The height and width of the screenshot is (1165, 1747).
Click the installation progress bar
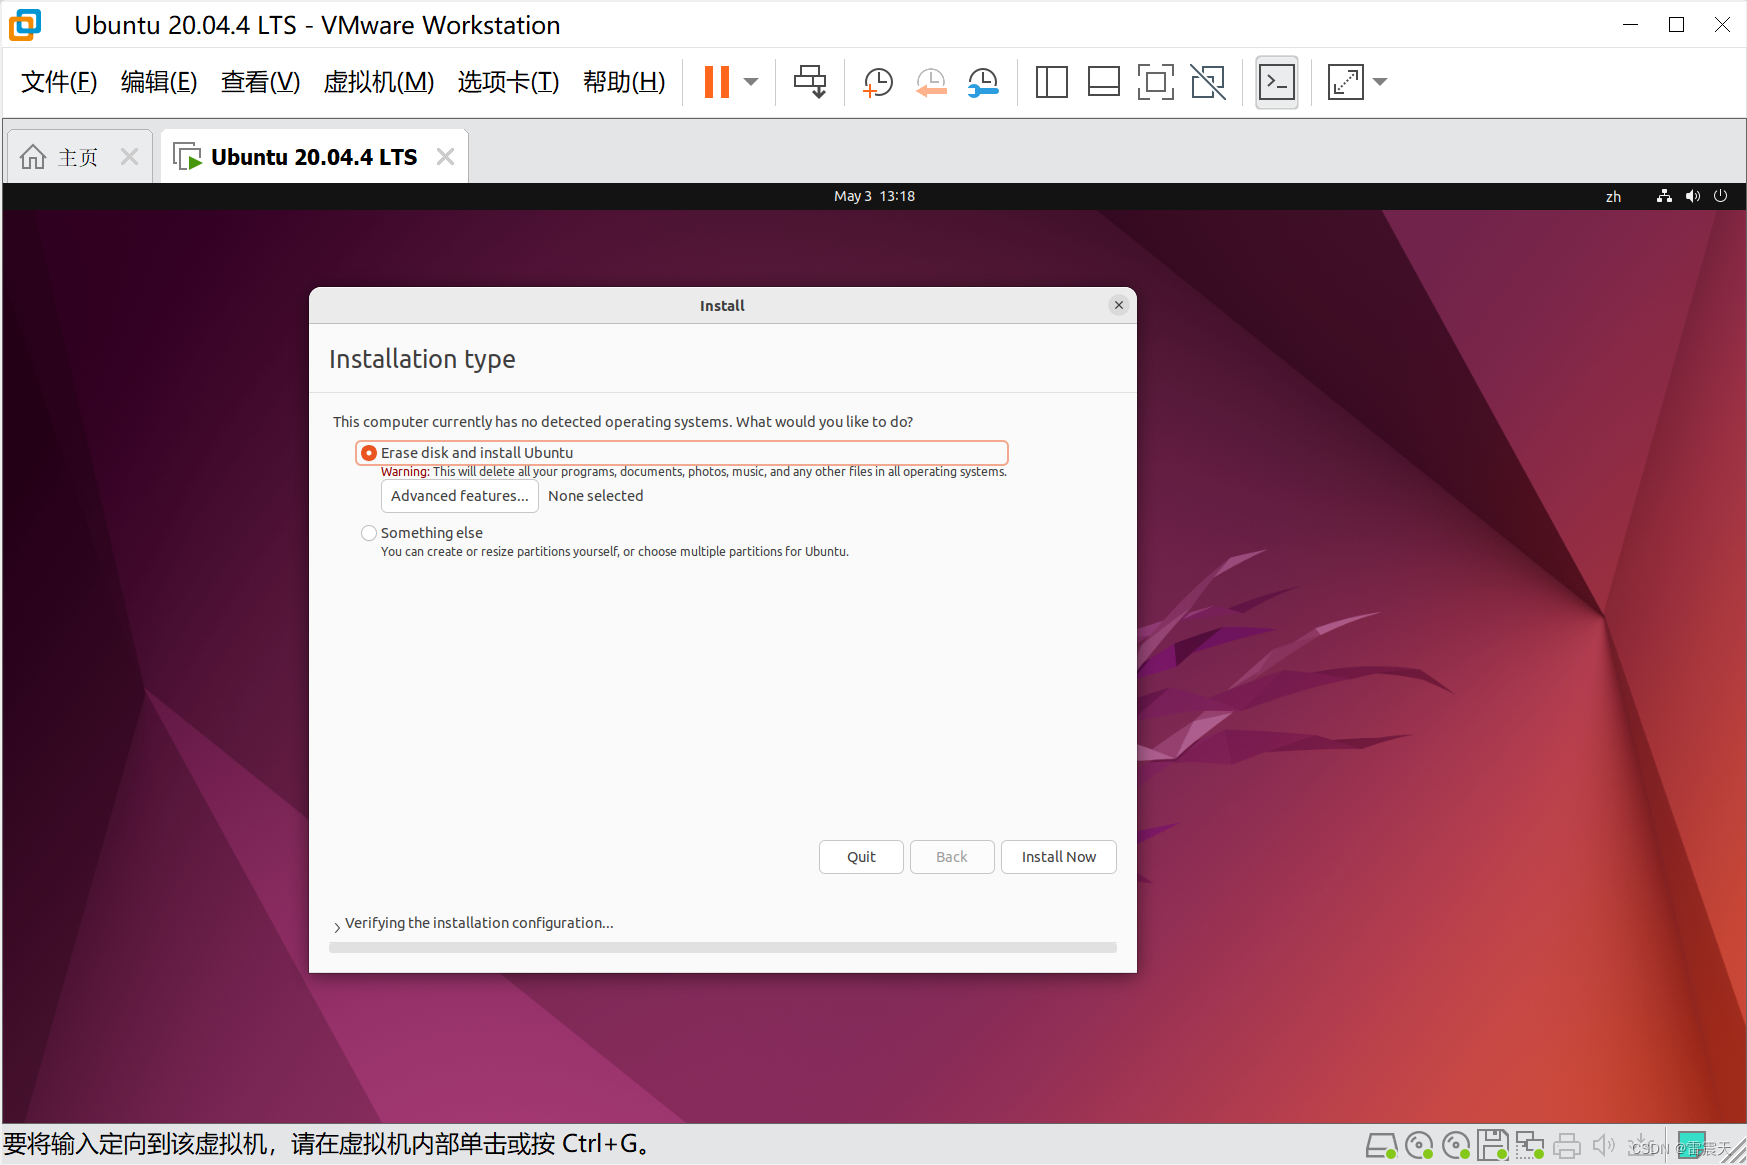tap(723, 947)
